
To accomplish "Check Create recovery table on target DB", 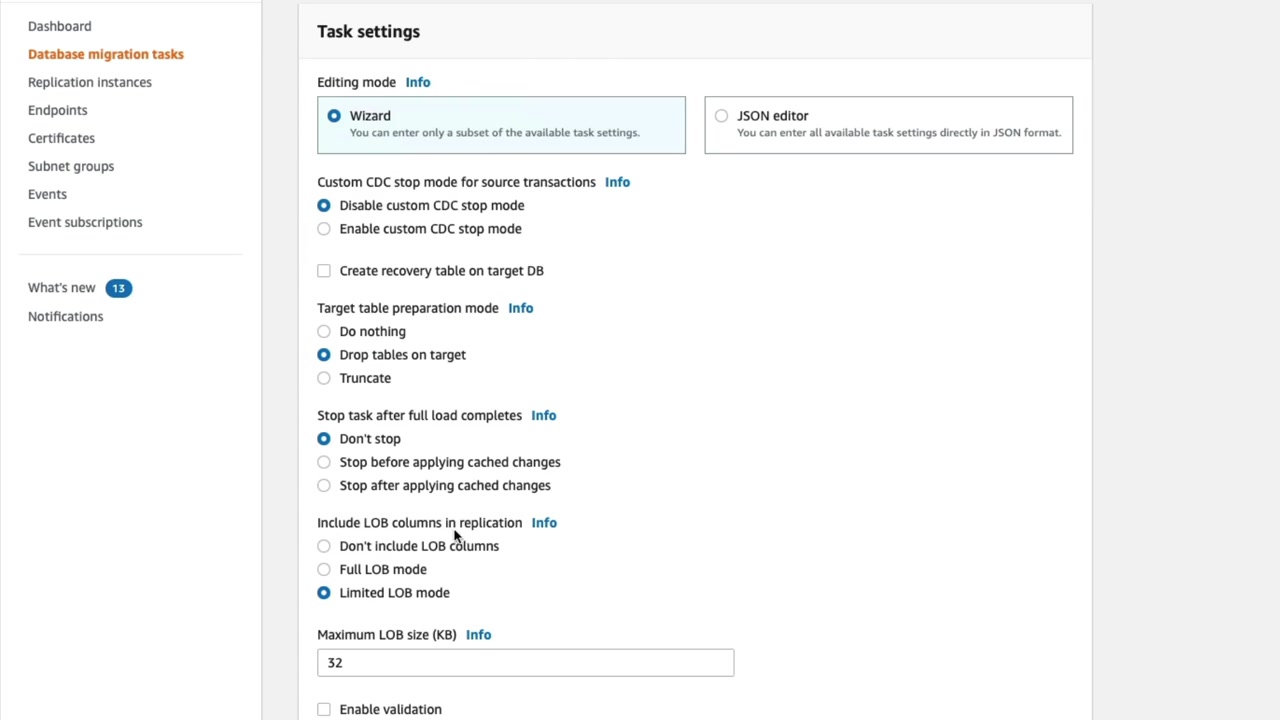I will coord(324,271).
